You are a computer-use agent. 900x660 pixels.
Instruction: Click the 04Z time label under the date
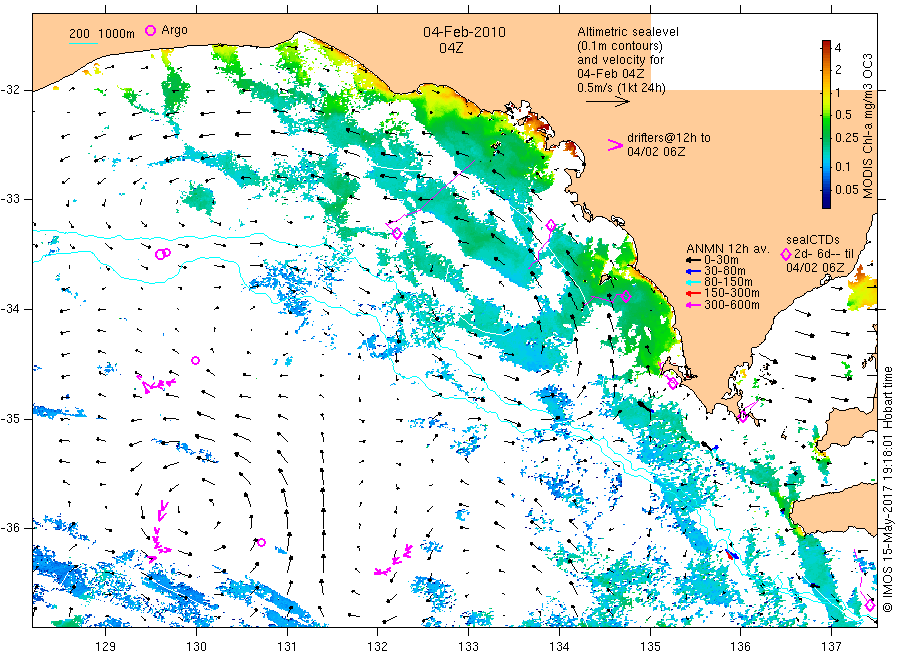(x=451, y=48)
